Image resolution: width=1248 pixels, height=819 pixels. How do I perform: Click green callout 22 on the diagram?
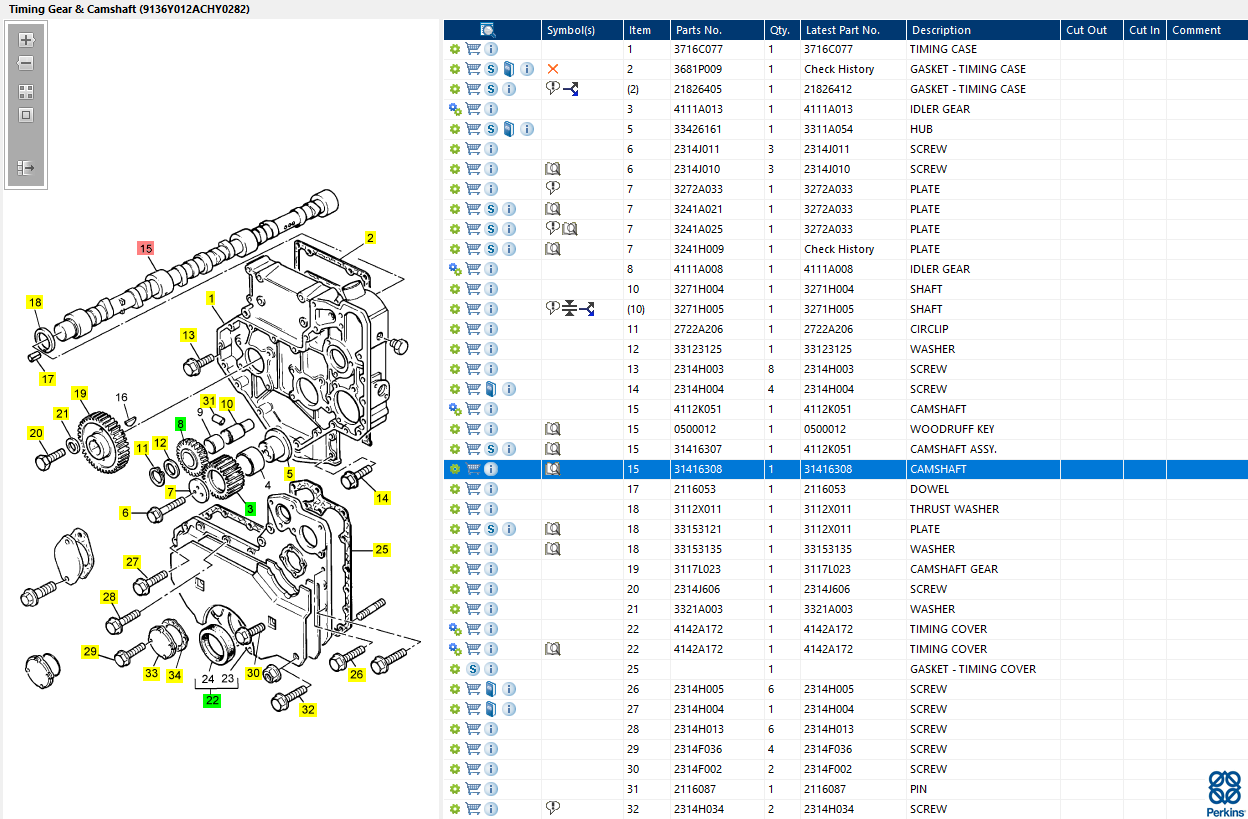click(212, 700)
